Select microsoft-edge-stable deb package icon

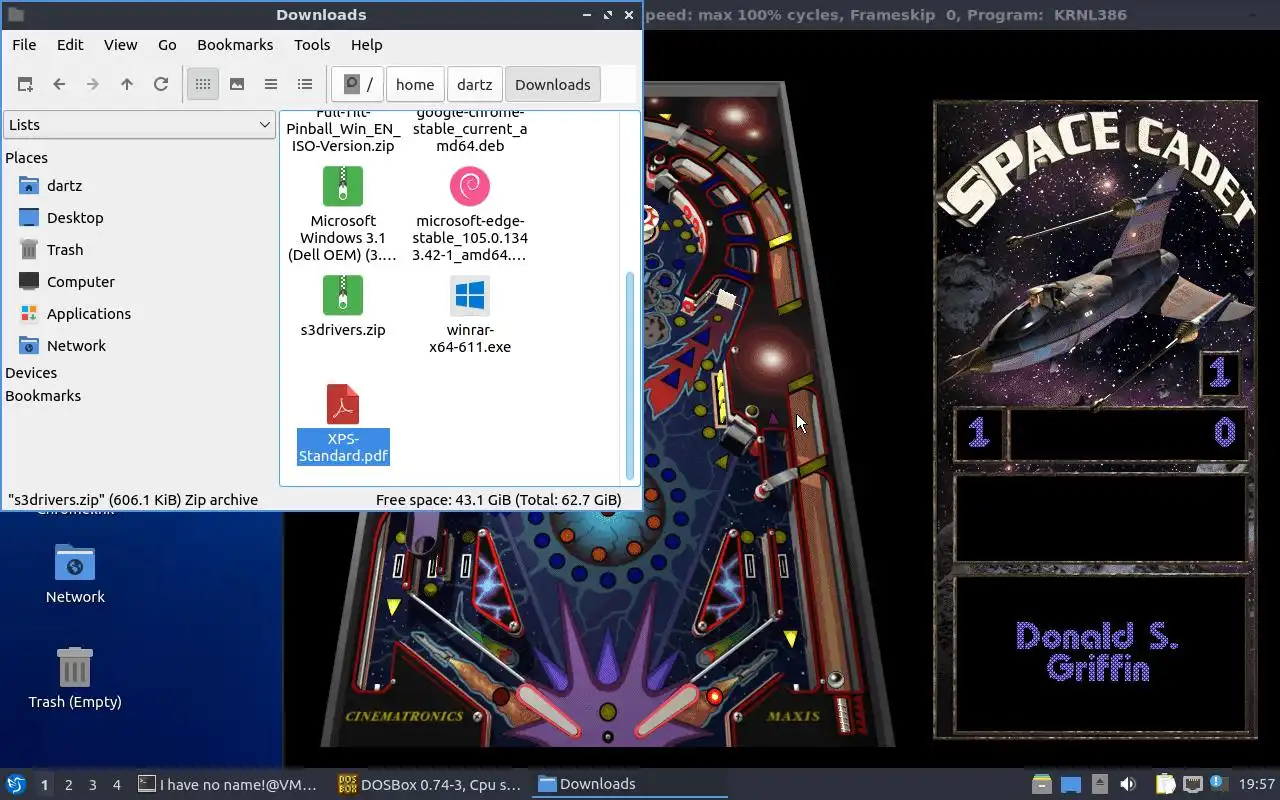[x=470, y=186]
